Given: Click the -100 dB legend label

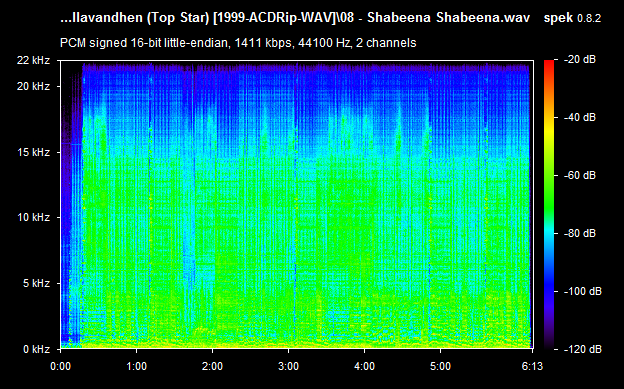Looking at the screenshot, I should pyautogui.click(x=583, y=291).
